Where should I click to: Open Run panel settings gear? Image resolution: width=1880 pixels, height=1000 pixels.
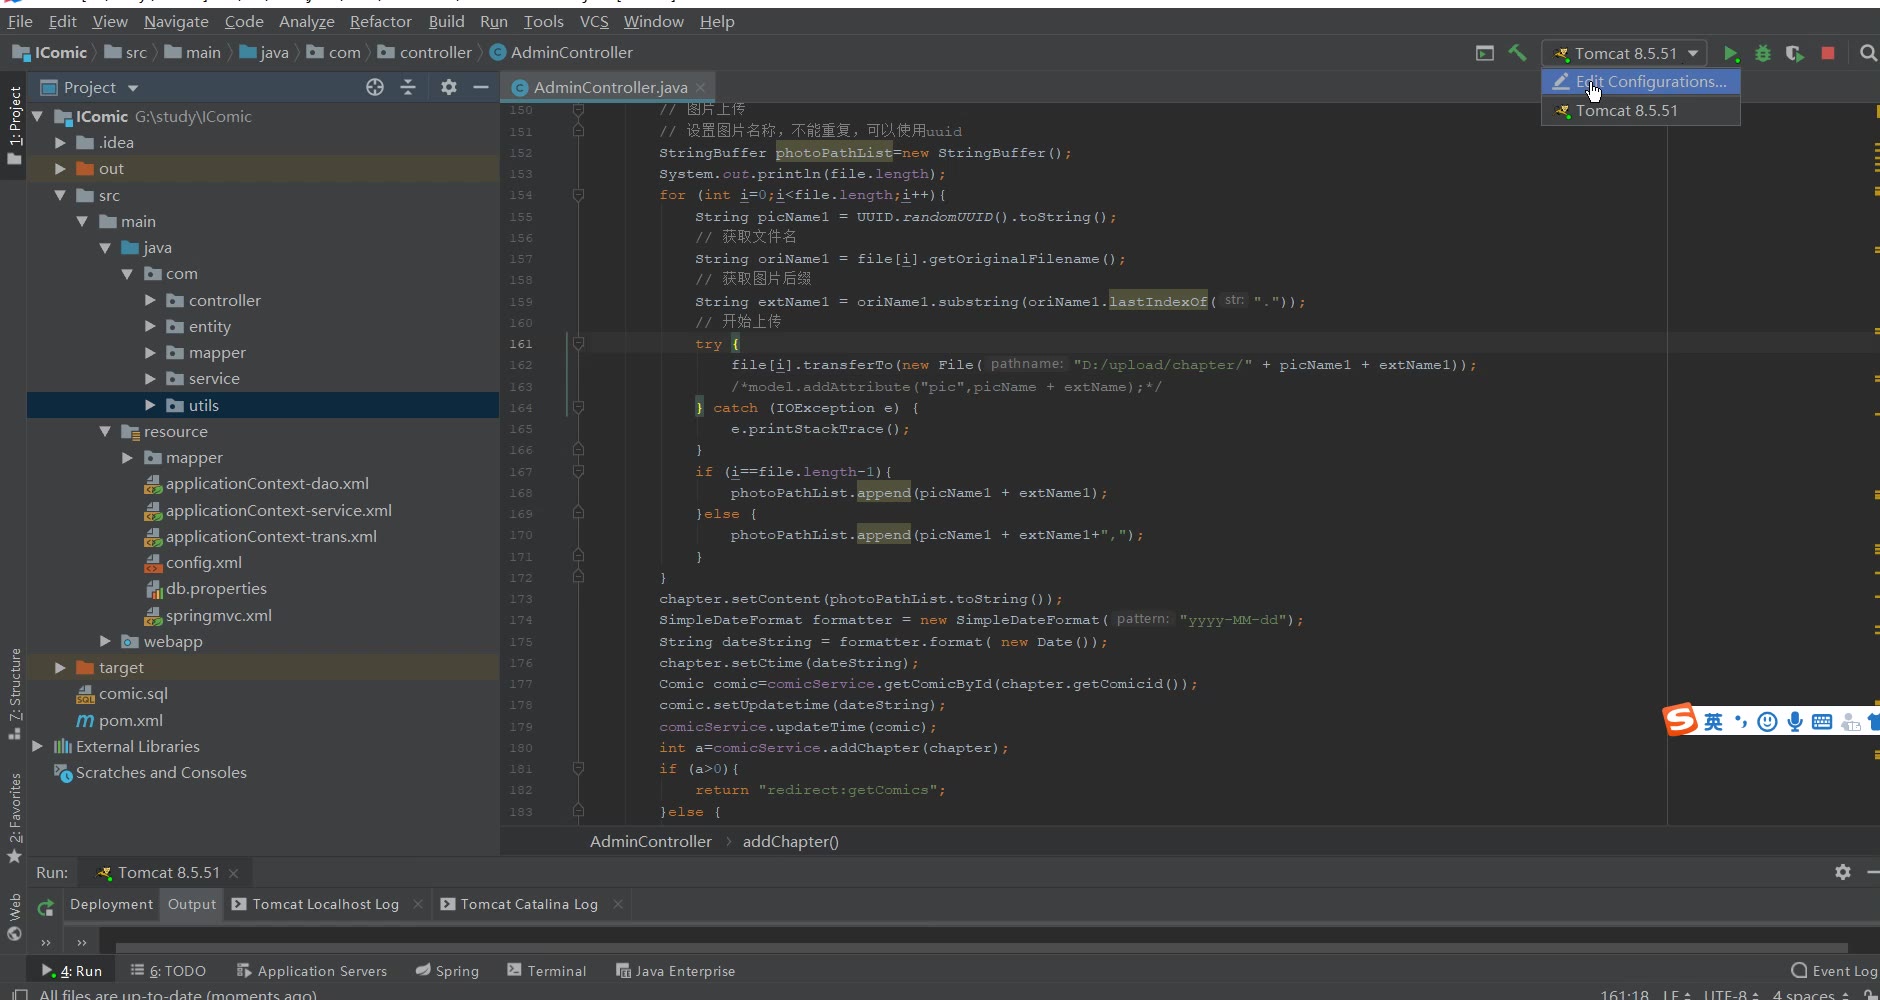1843,872
